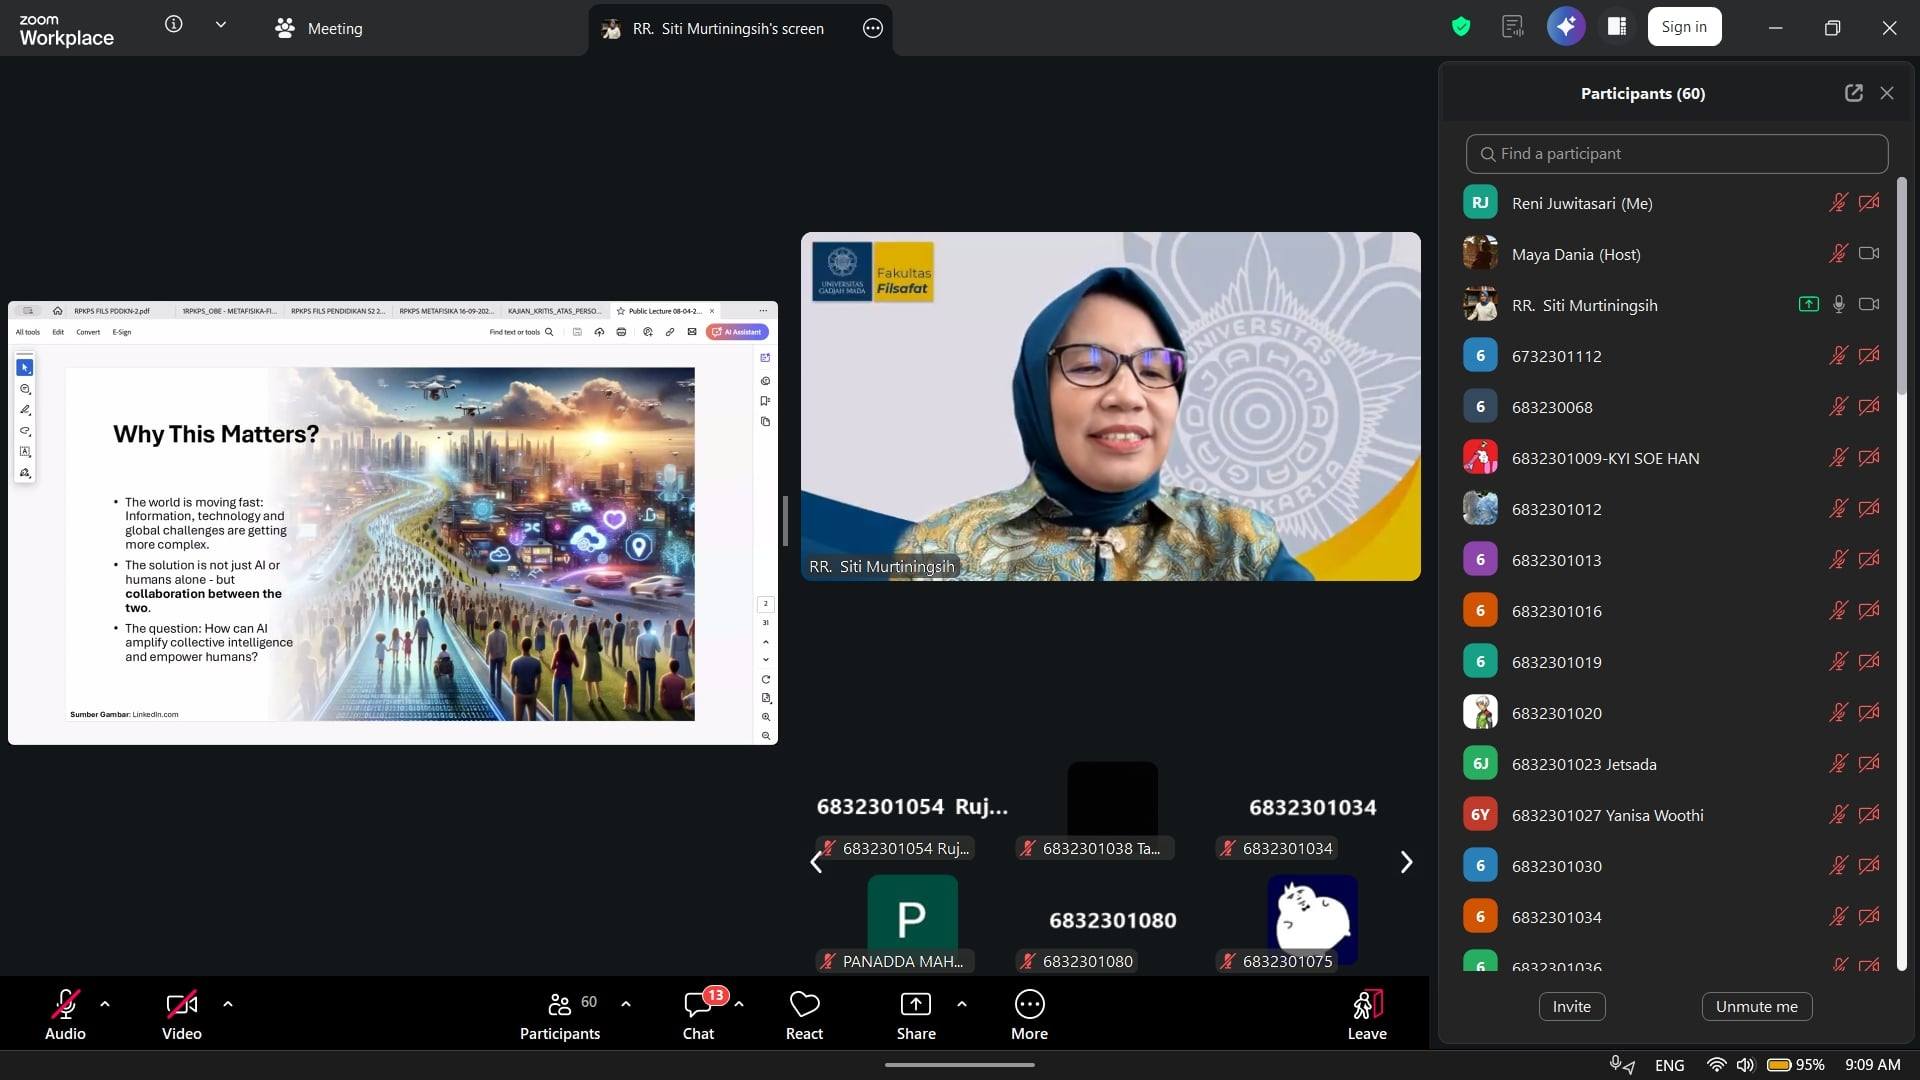Expand video settings arrow next to Video
This screenshot has width=1920, height=1080.
228,1004
